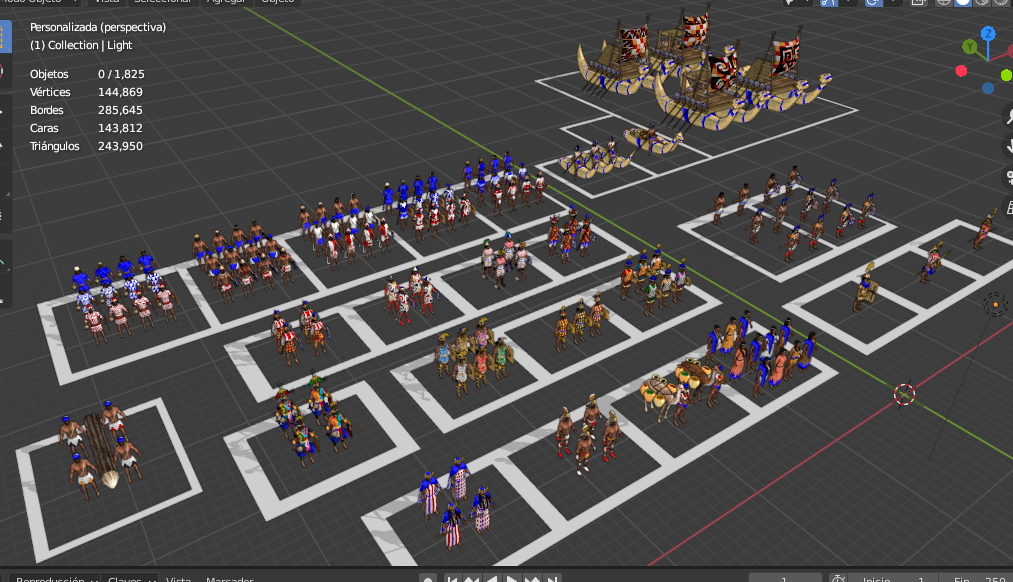Screen dimensions: 1013x582
Task: Click the light green negative Y gizmo dot
Action: coord(1007,76)
